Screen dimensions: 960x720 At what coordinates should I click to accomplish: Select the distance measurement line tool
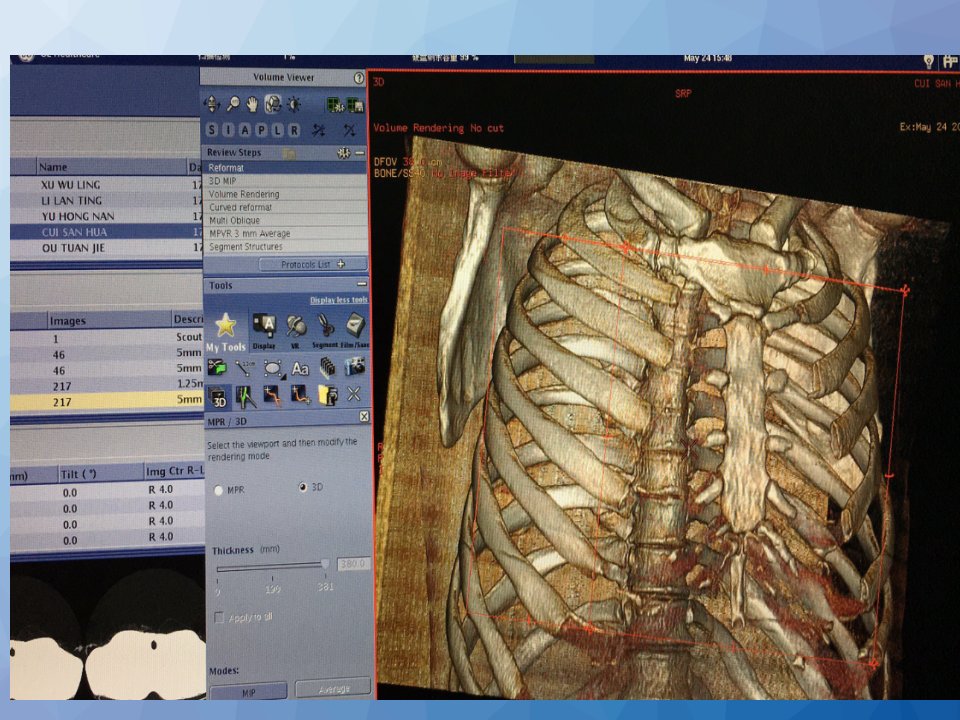246,367
